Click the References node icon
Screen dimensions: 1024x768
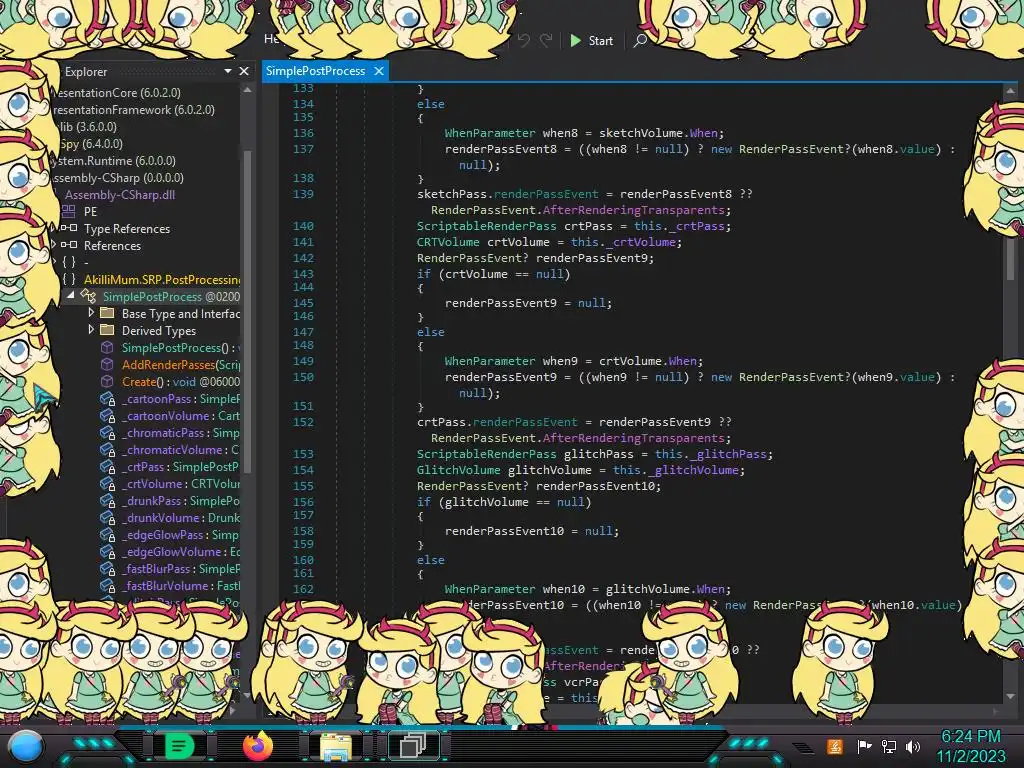tap(69, 245)
